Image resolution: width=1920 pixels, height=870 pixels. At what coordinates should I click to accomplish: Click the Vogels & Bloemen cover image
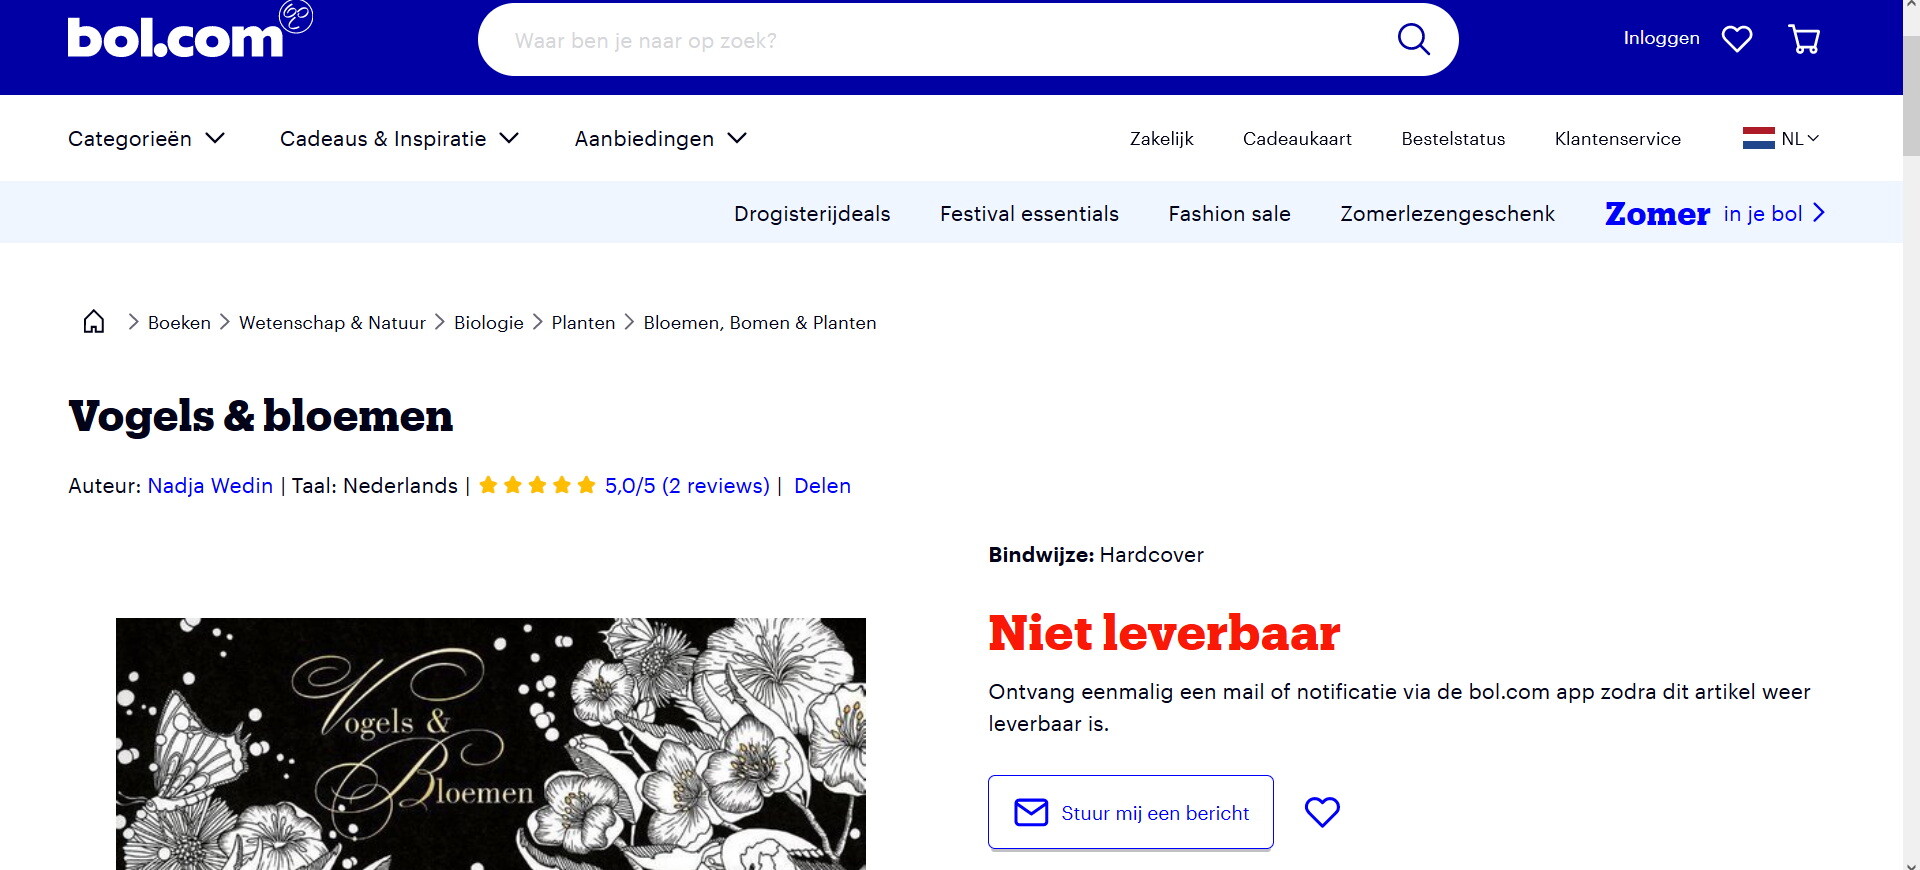pos(490,743)
